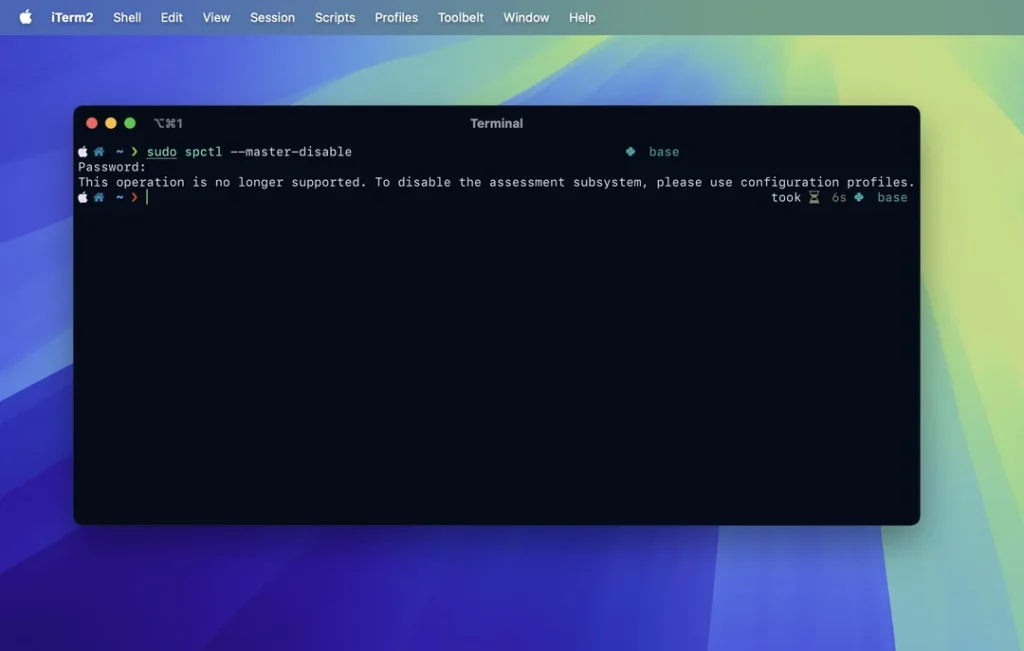The width and height of the screenshot is (1024, 651).
Task: Click the Apple logo icon in second prompt line
Action: point(83,197)
